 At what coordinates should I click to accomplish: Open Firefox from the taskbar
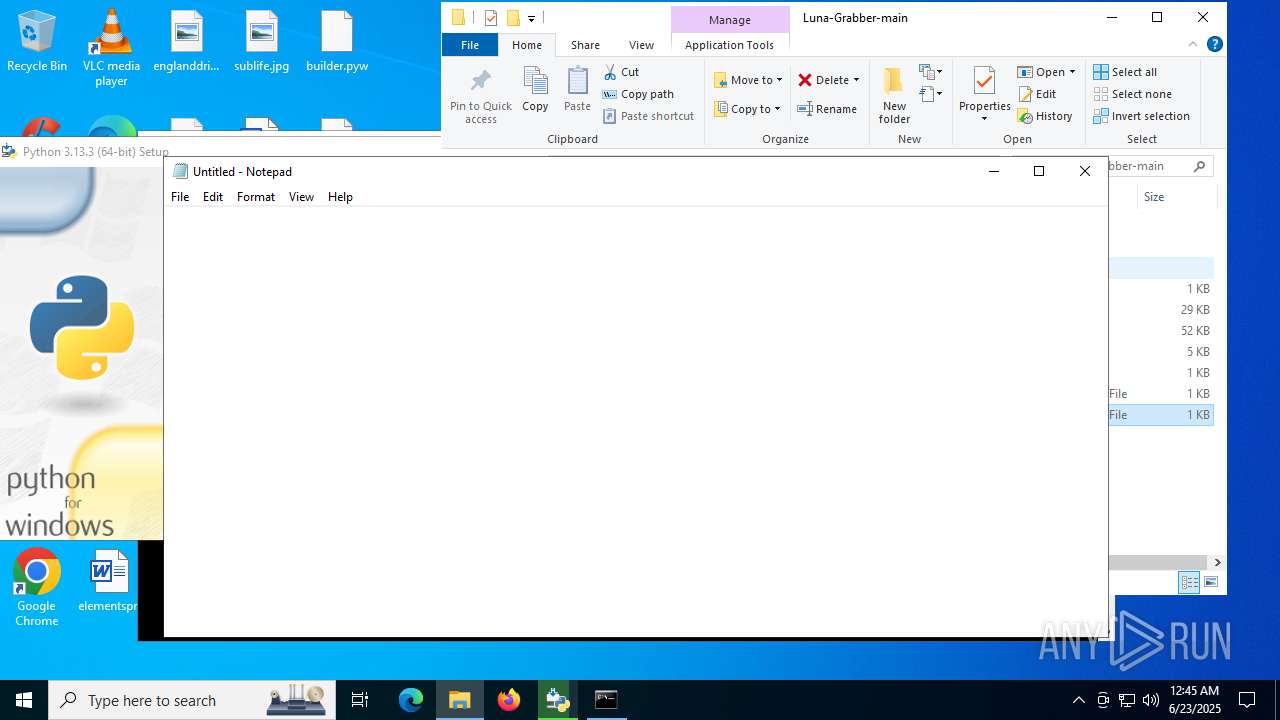[x=509, y=700]
